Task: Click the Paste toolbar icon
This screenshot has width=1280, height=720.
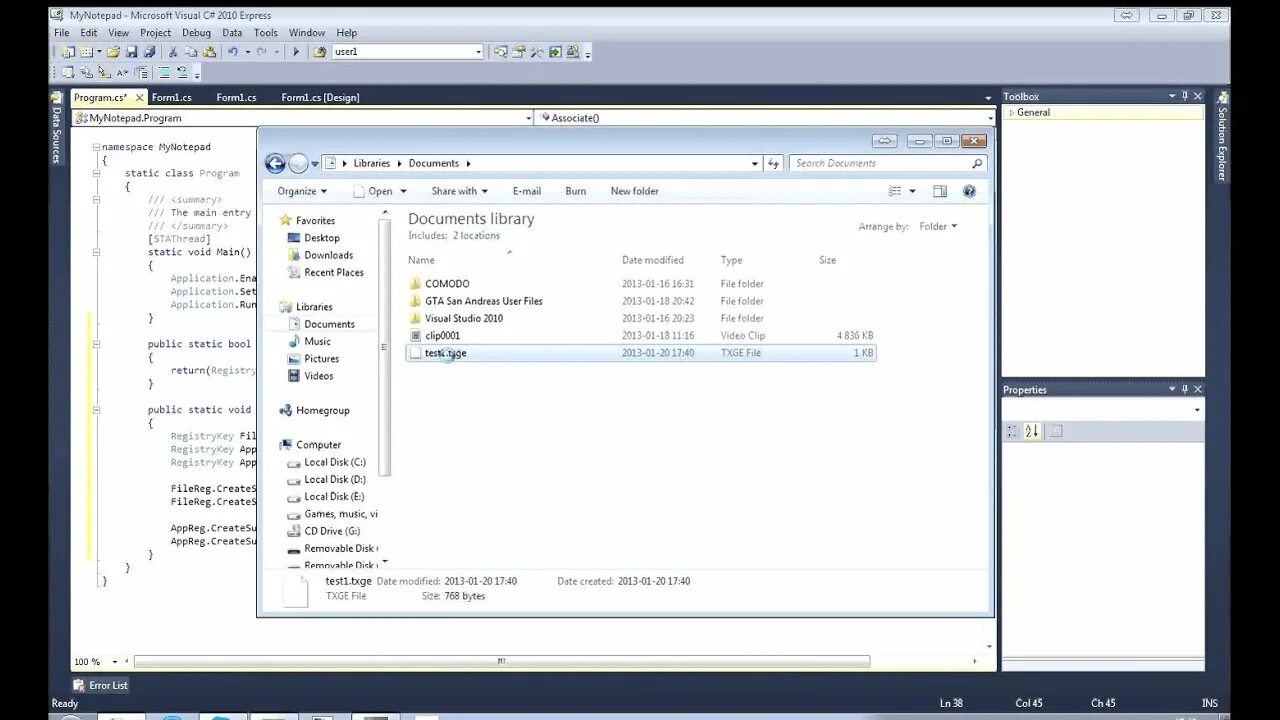Action: [209, 52]
